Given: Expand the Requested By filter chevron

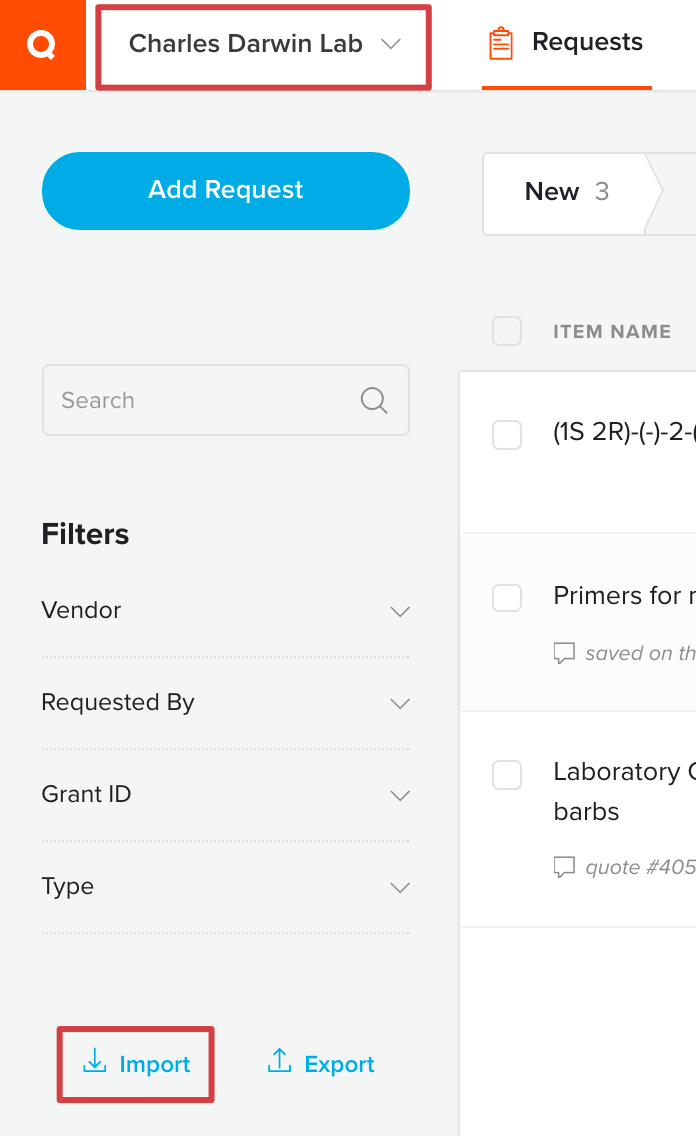Looking at the screenshot, I should click(400, 703).
